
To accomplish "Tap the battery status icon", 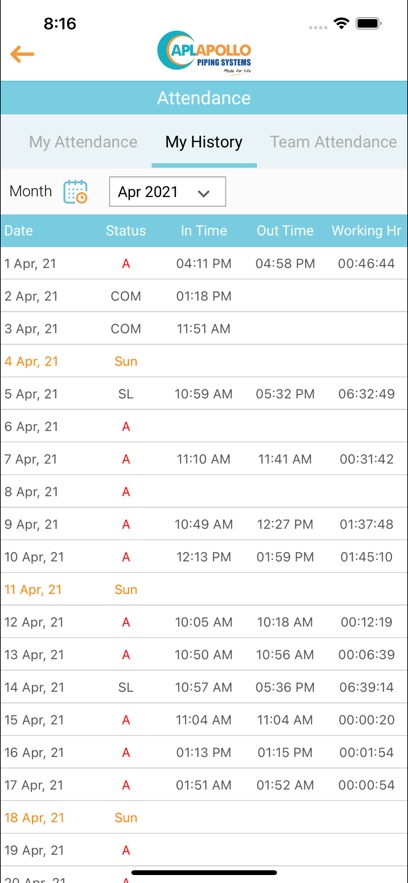I will click(369, 24).
